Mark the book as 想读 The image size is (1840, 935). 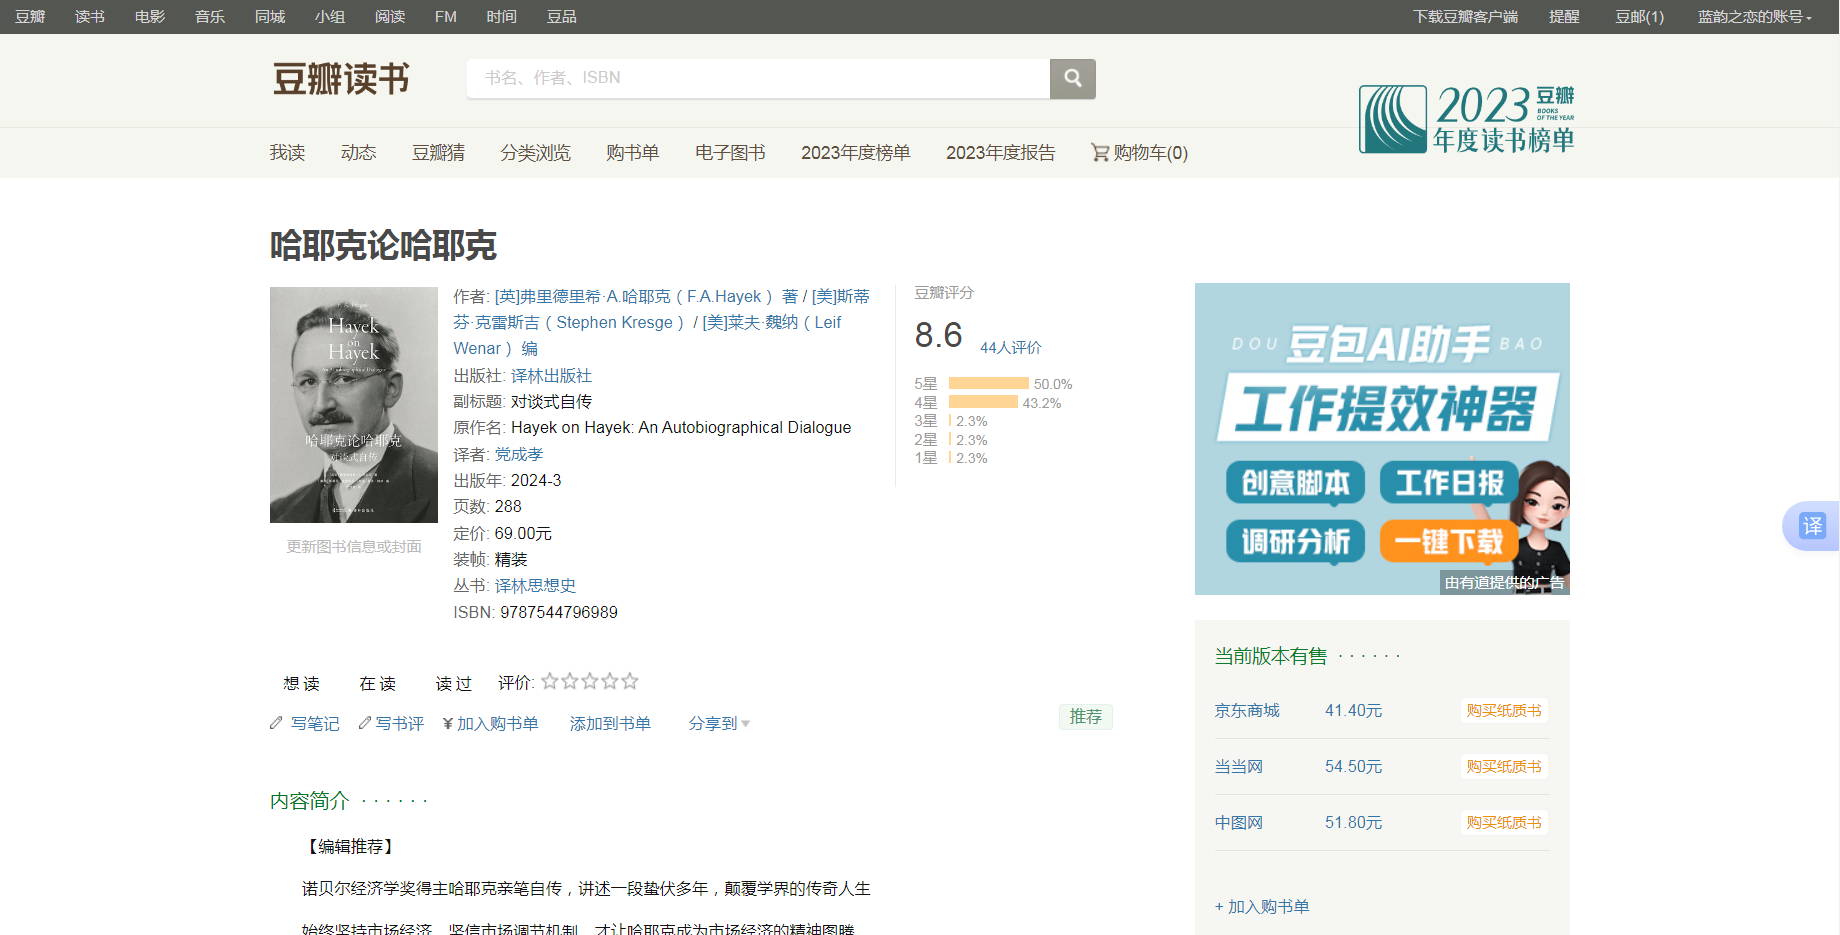tap(301, 684)
